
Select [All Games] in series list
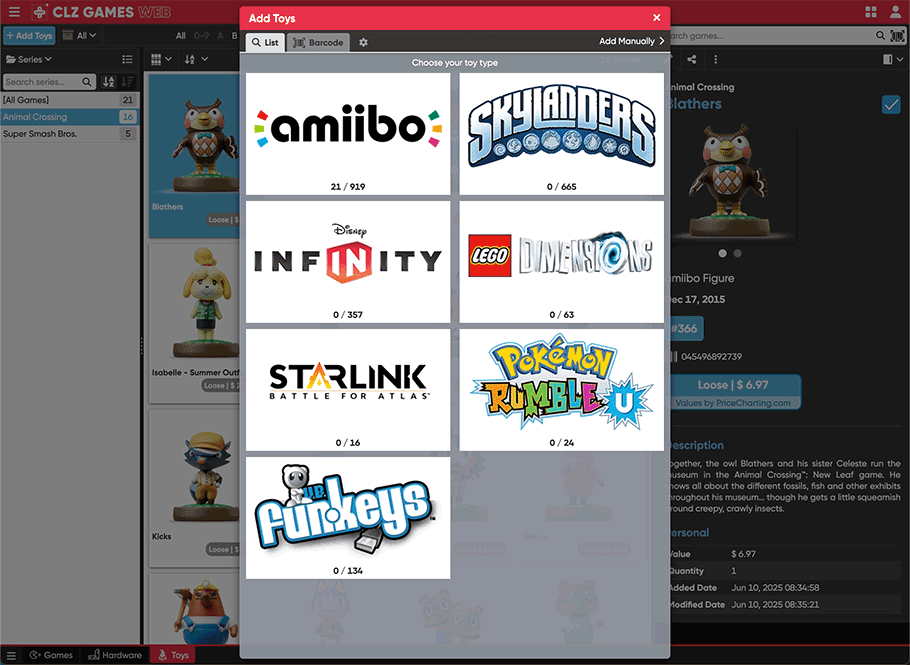click(70, 100)
